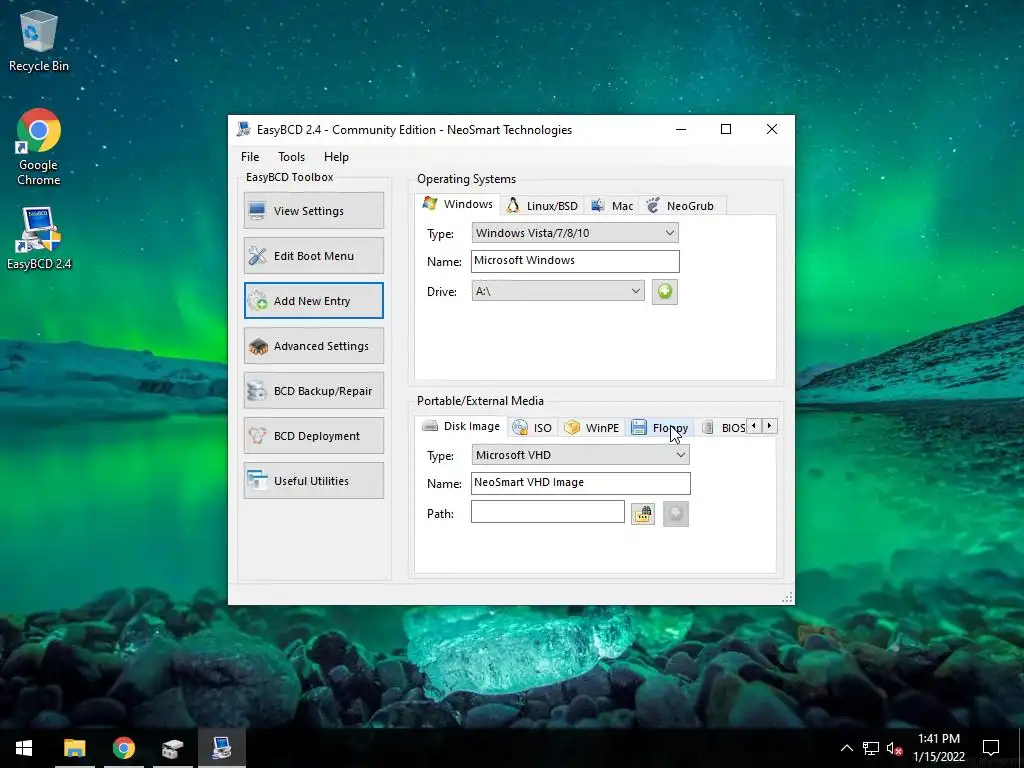Click the taskbar clock showing 1:41 PM

[939, 748]
